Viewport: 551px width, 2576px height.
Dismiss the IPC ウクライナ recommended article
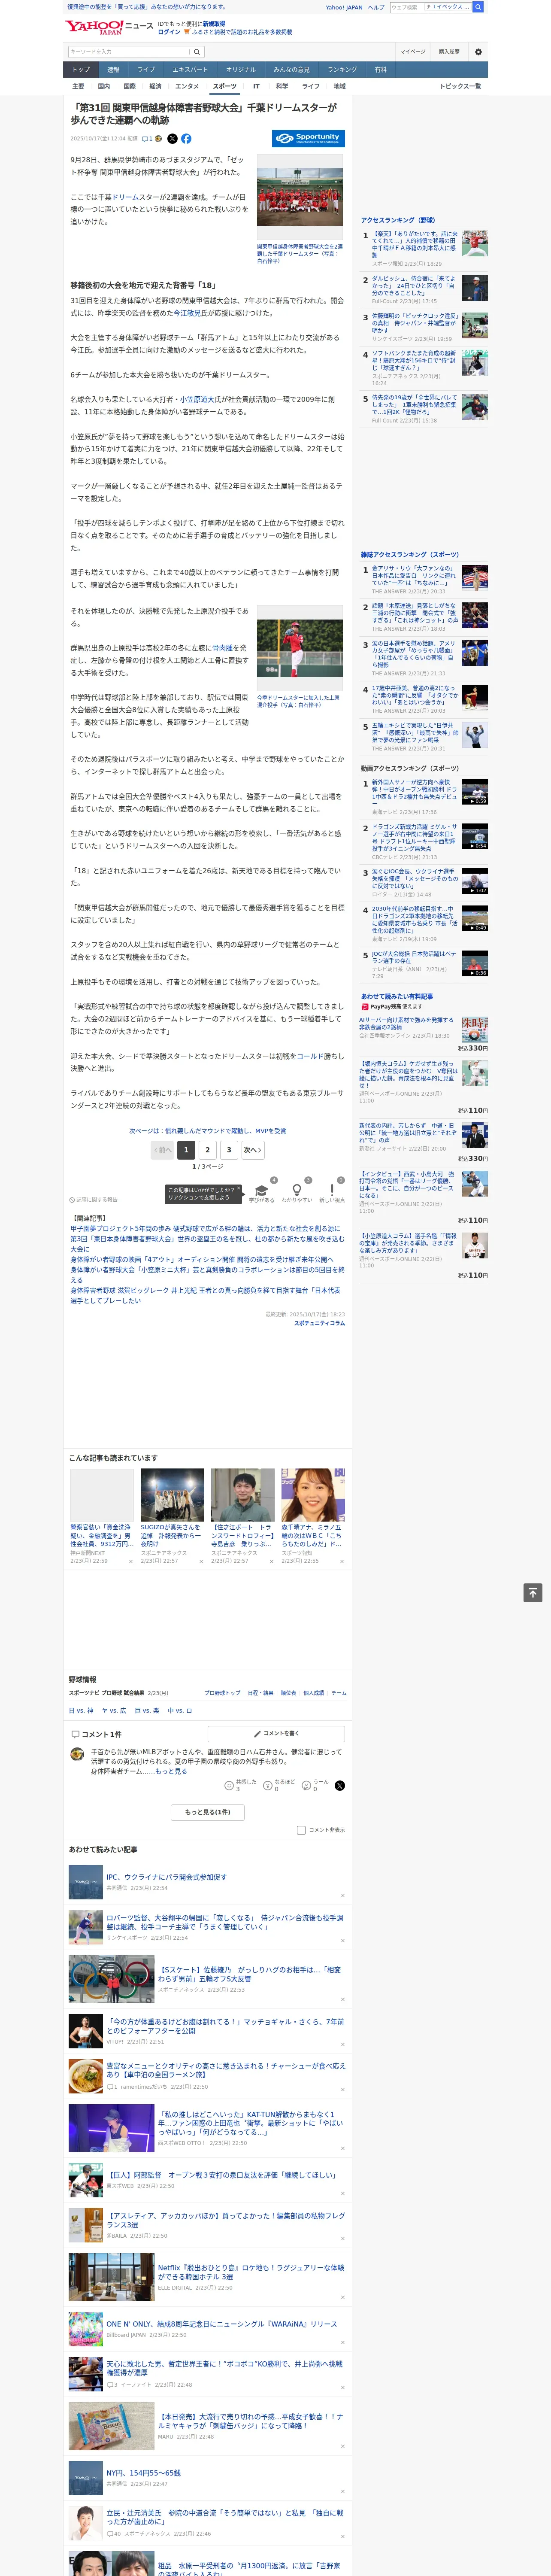[343, 1896]
